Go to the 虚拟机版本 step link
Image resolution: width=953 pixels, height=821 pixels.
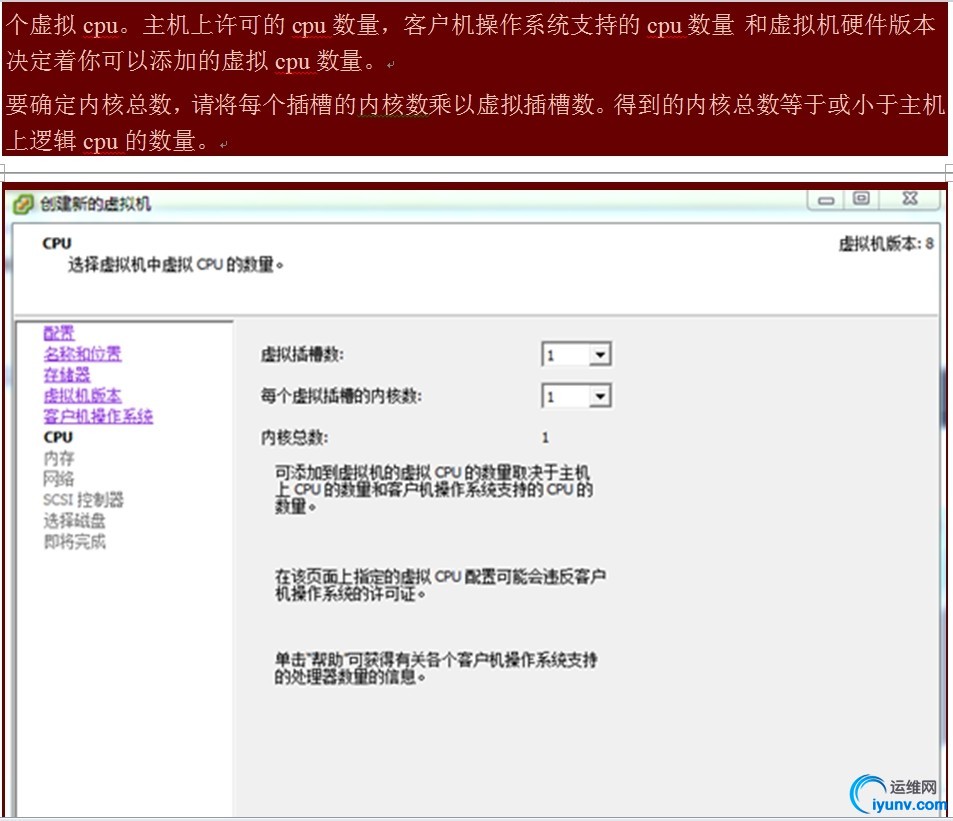(82, 396)
